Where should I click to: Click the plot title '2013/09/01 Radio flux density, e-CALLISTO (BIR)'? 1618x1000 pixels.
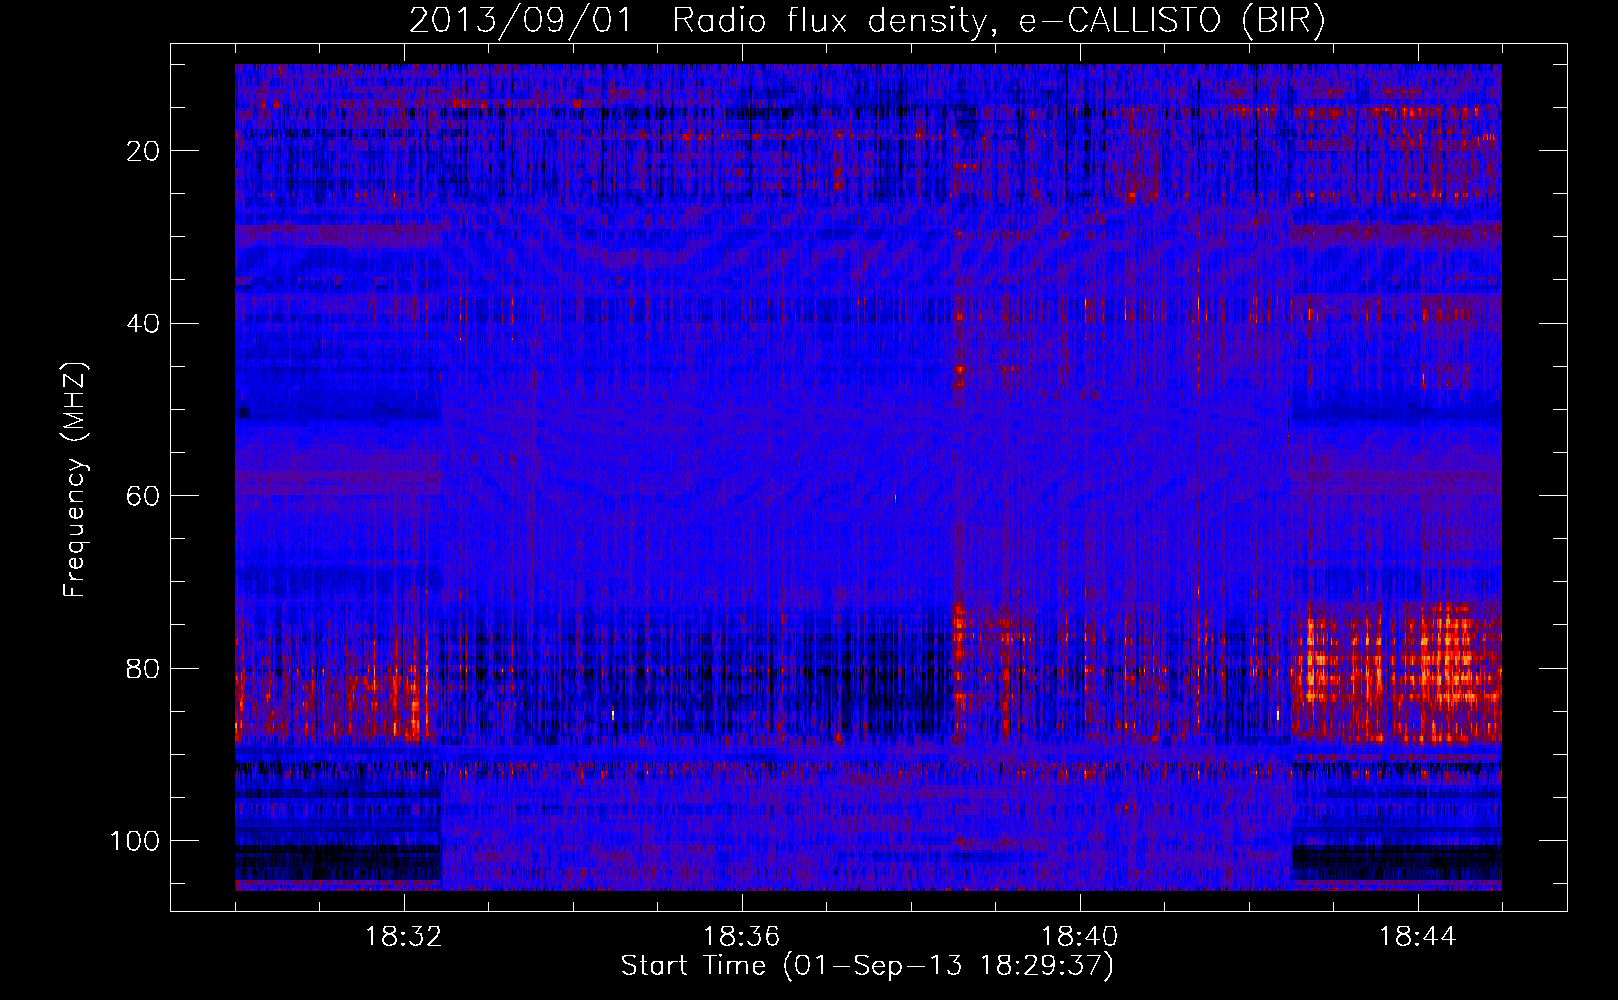coord(867,21)
